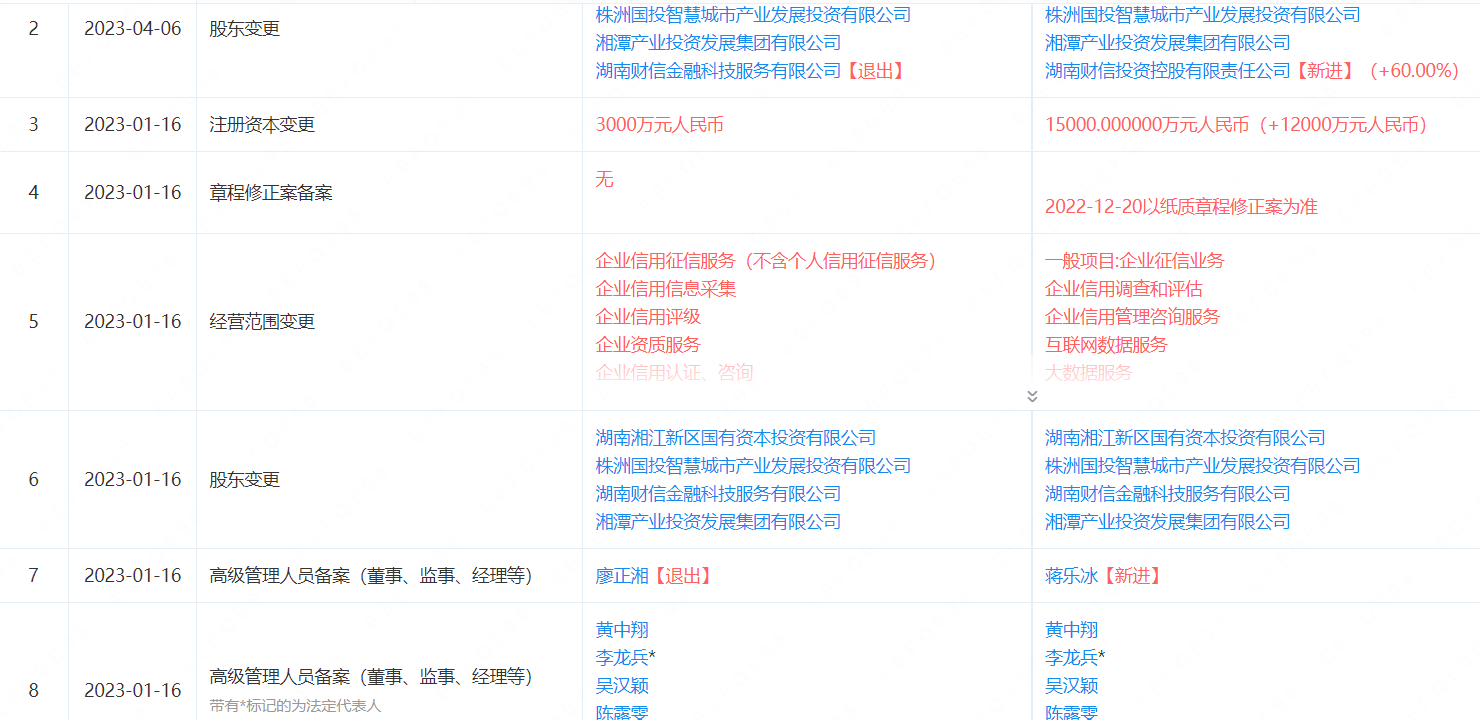Expand the collapsed 经营范围变更 details chevron
This screenshot has width=1480, height=720.
point(1032,396)
